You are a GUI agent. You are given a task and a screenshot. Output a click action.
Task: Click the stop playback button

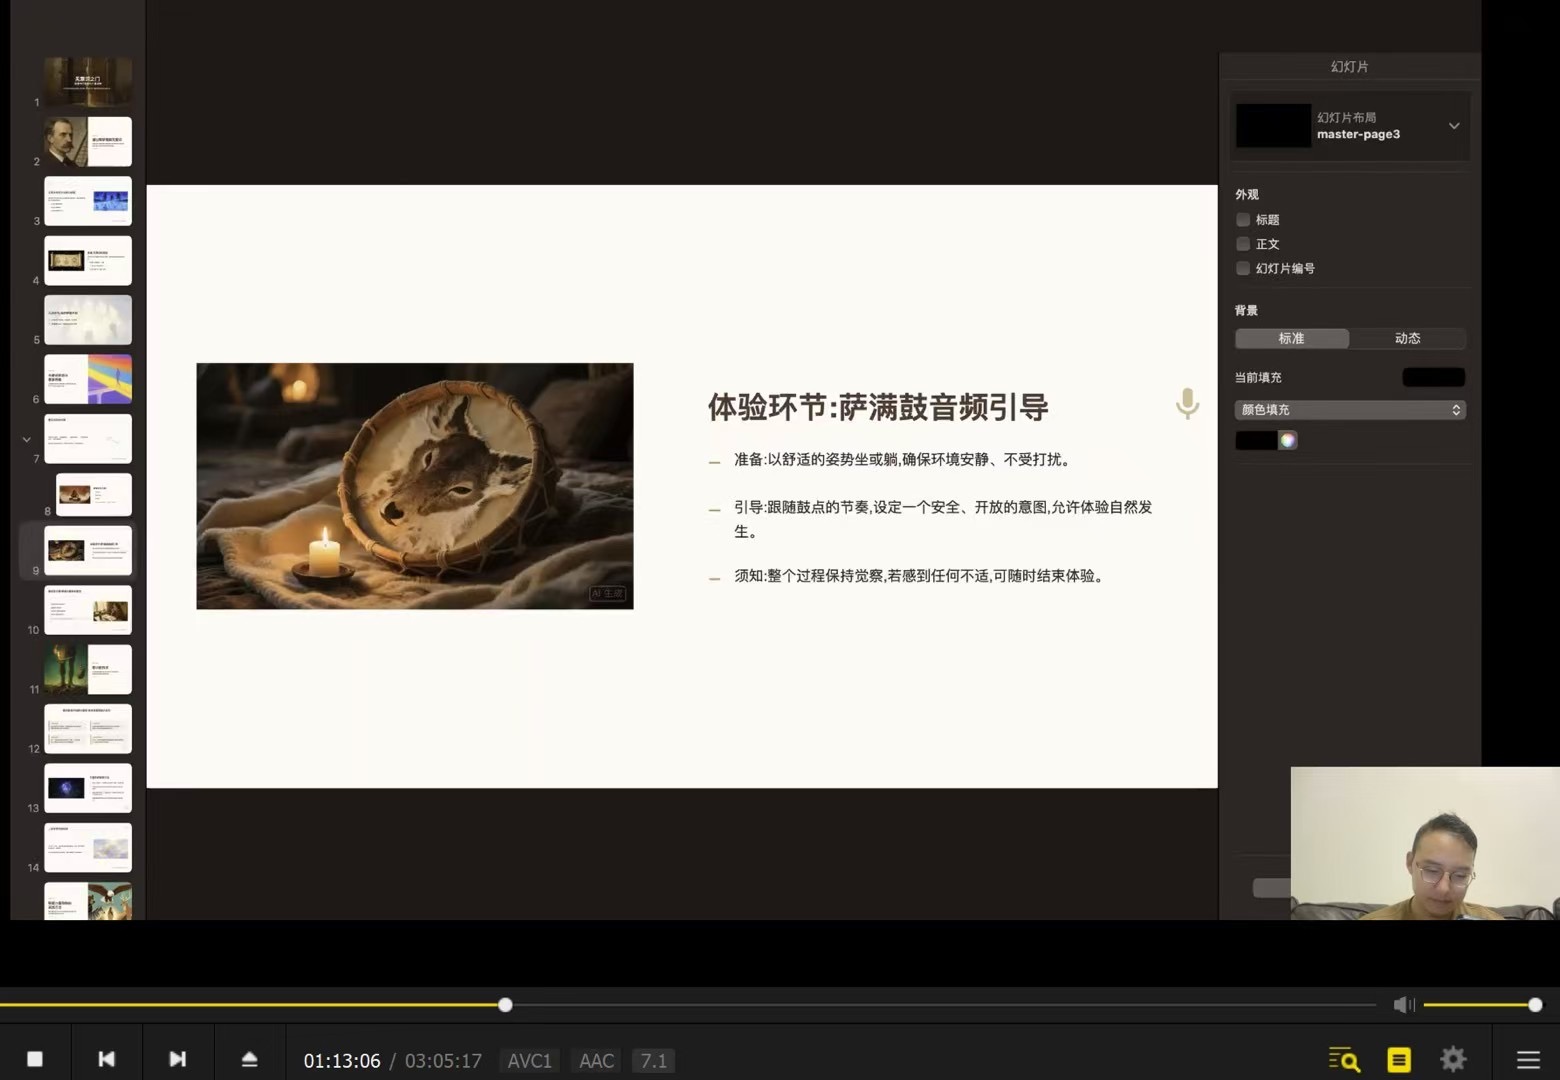pyautogui.click(x=35, y=1059)
